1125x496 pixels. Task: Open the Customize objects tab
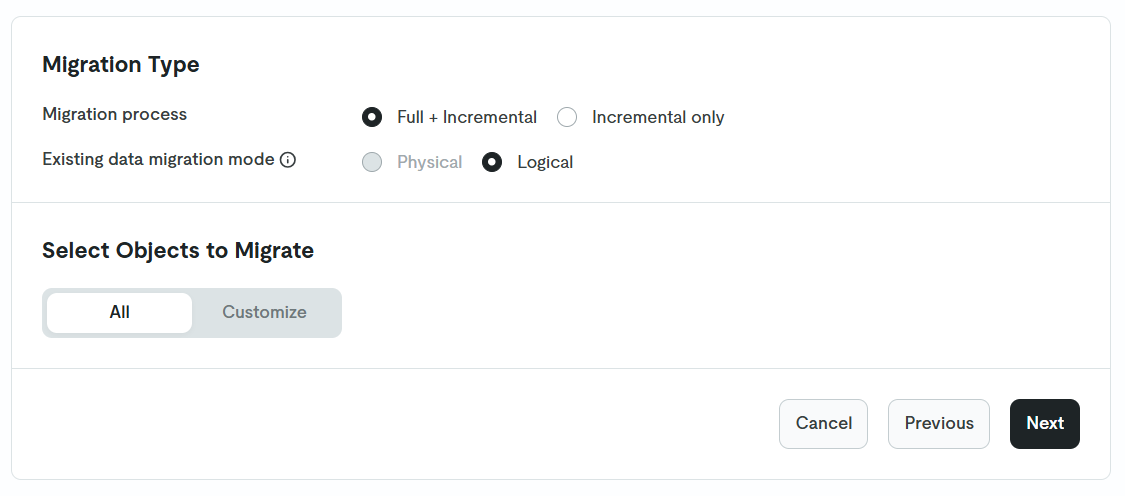pos(264,312)
